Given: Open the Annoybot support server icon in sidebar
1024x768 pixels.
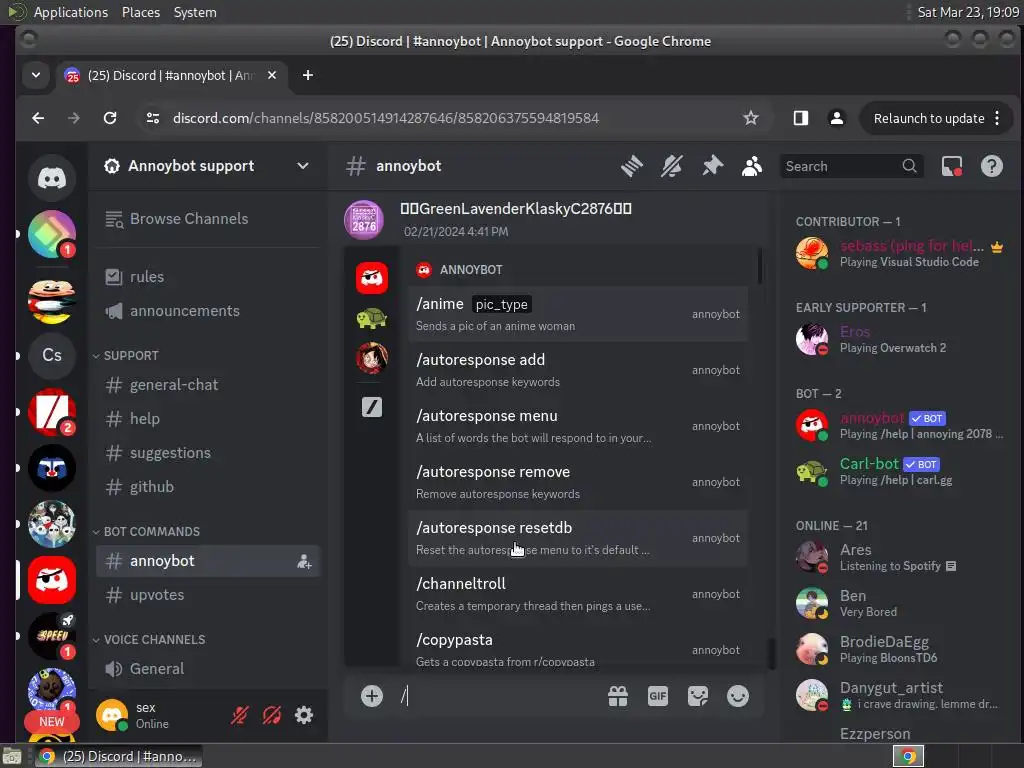Looking at the screenshot, I should tap(52, 580).
